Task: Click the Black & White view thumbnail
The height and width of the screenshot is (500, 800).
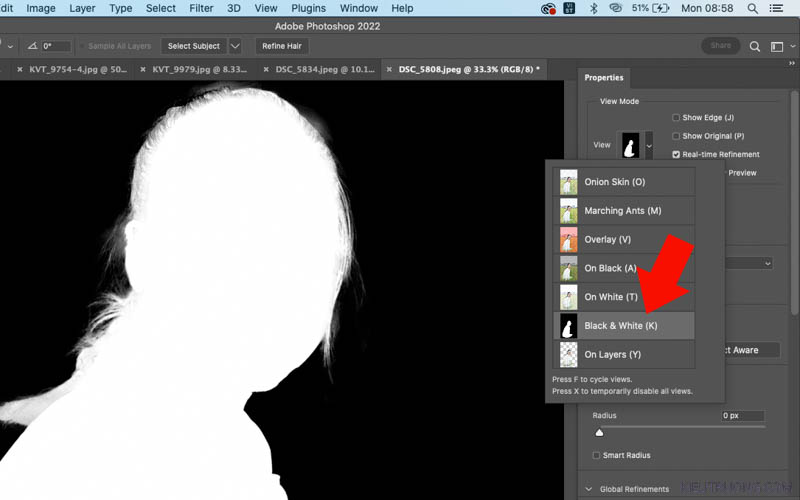Action: point(568,326)
